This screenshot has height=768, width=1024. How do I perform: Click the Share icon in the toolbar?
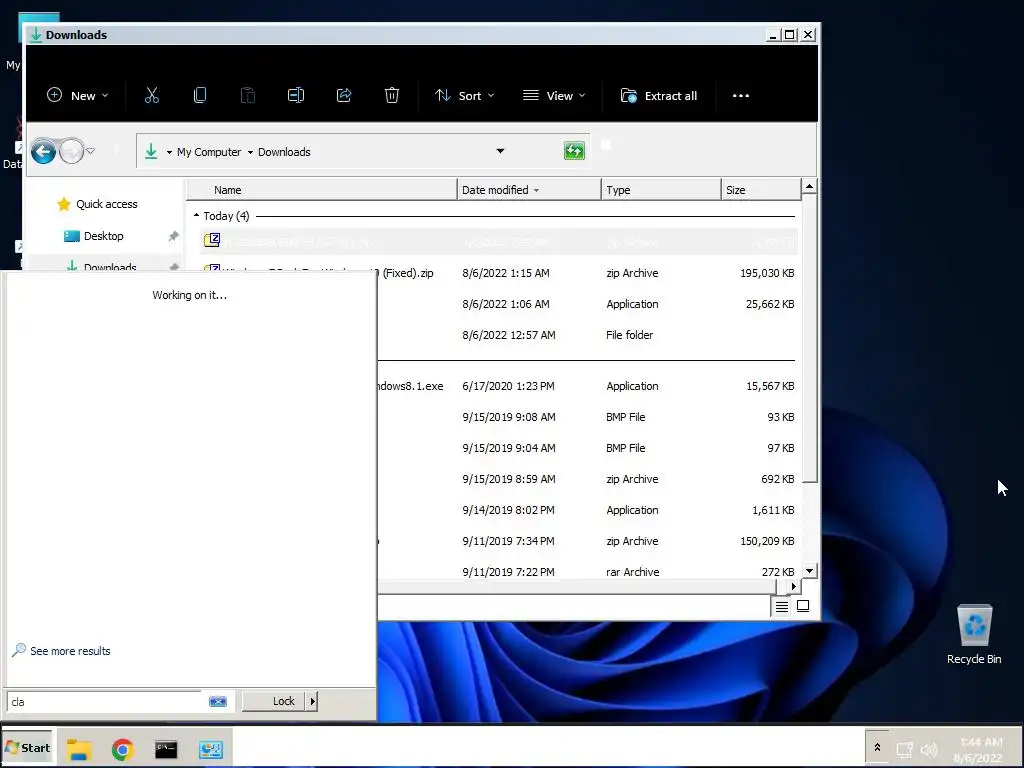pos(344,95)
